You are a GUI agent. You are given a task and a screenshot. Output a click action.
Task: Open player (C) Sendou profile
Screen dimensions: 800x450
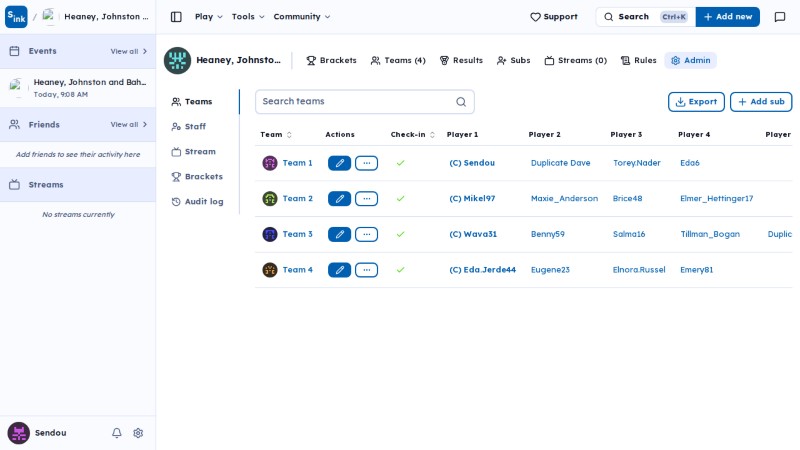[472, 163]
